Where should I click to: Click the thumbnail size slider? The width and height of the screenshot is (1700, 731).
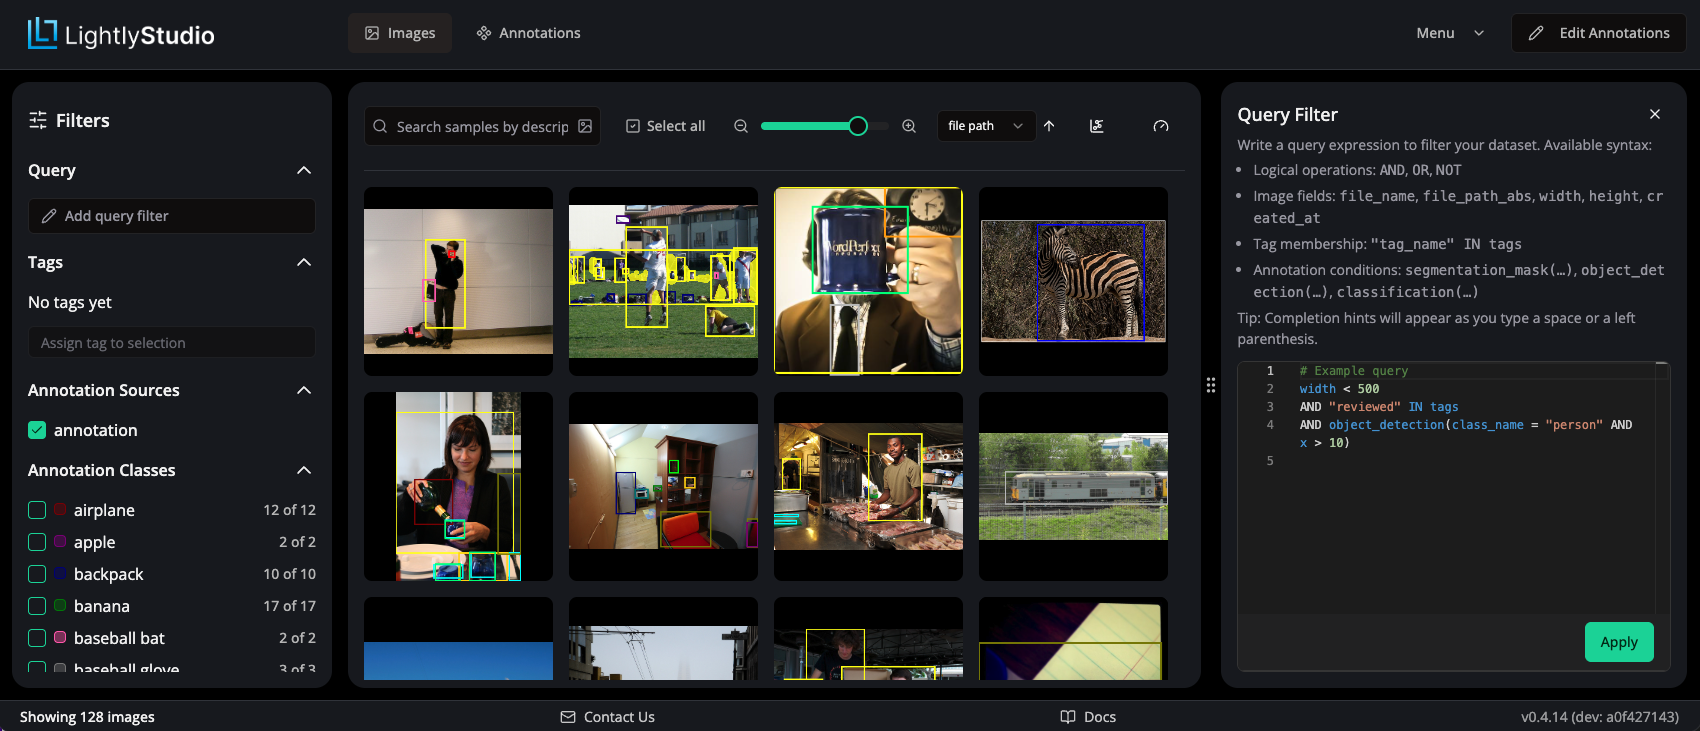coord(824,126)
